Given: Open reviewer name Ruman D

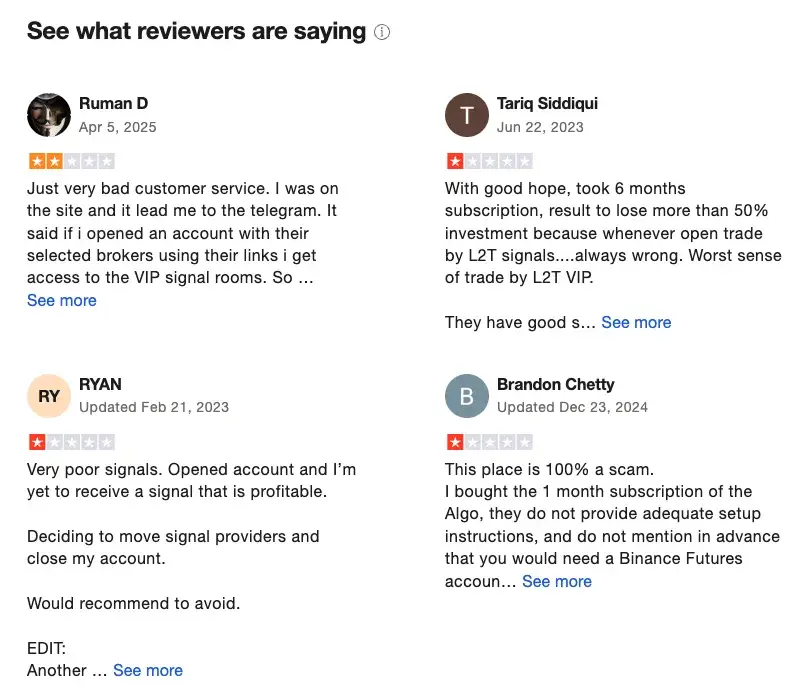Looking at the screenshot, I should (x=114, y=103).
